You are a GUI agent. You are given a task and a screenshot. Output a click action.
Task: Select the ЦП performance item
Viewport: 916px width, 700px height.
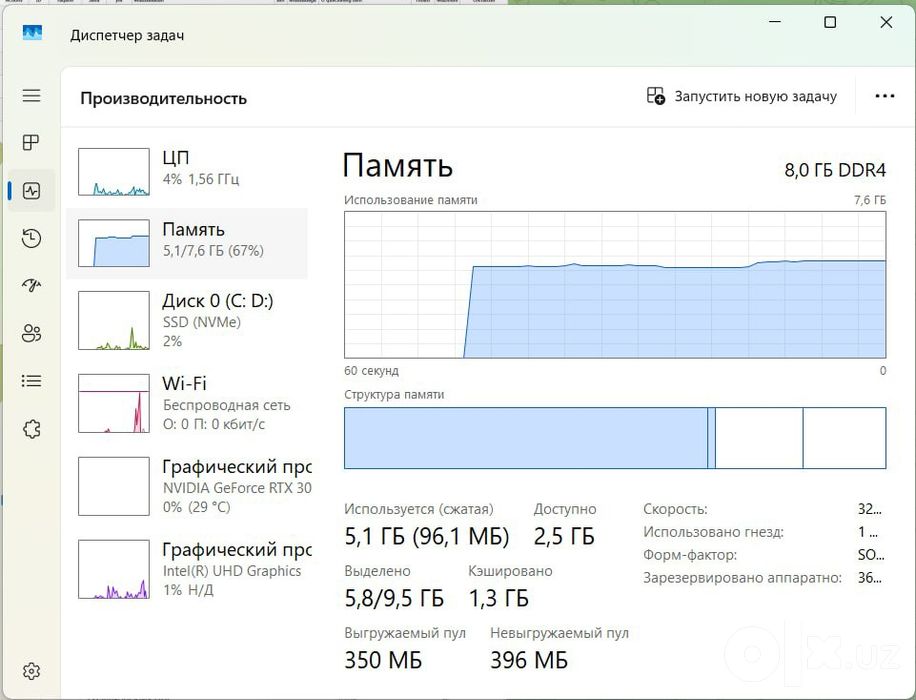pyautogui.click(x=187, y=171)
